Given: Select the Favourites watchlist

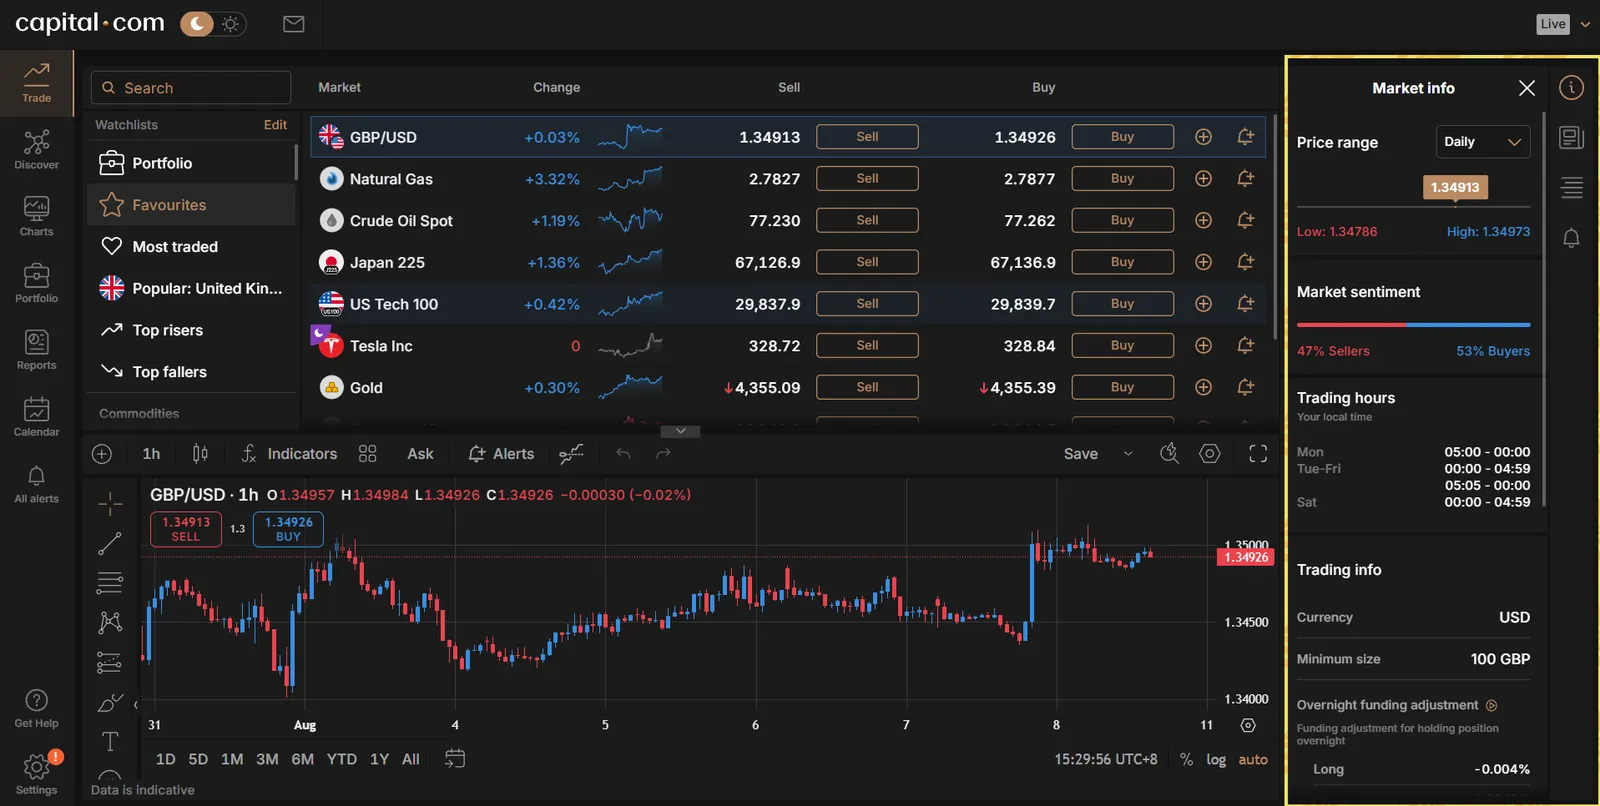Looking at the screenshot, I should coord(191,205).
